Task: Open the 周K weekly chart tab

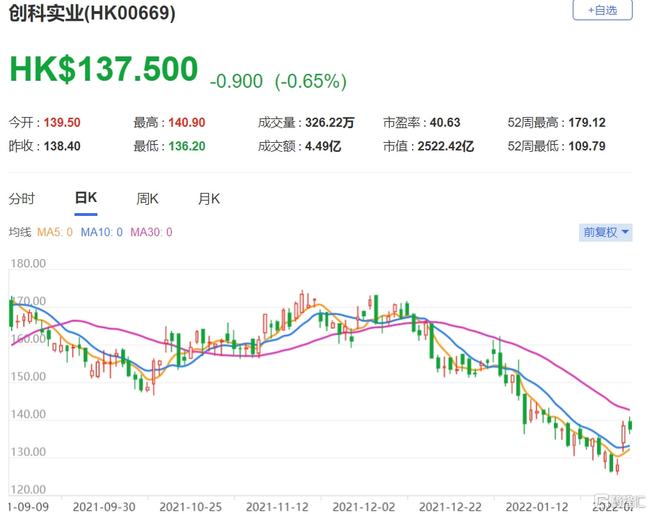Action: coord(147,199)
